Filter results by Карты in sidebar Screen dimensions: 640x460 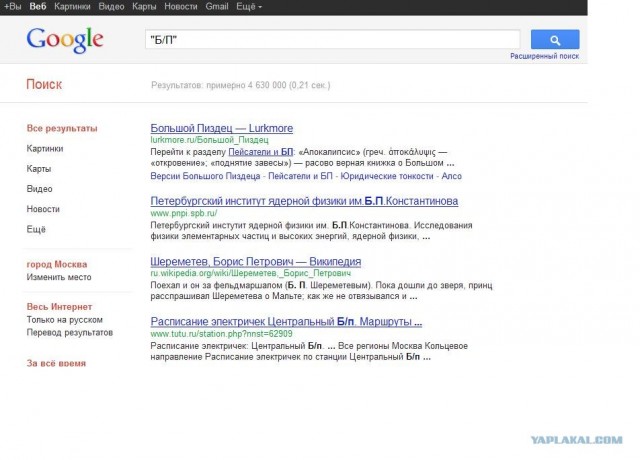coord(39,169)
